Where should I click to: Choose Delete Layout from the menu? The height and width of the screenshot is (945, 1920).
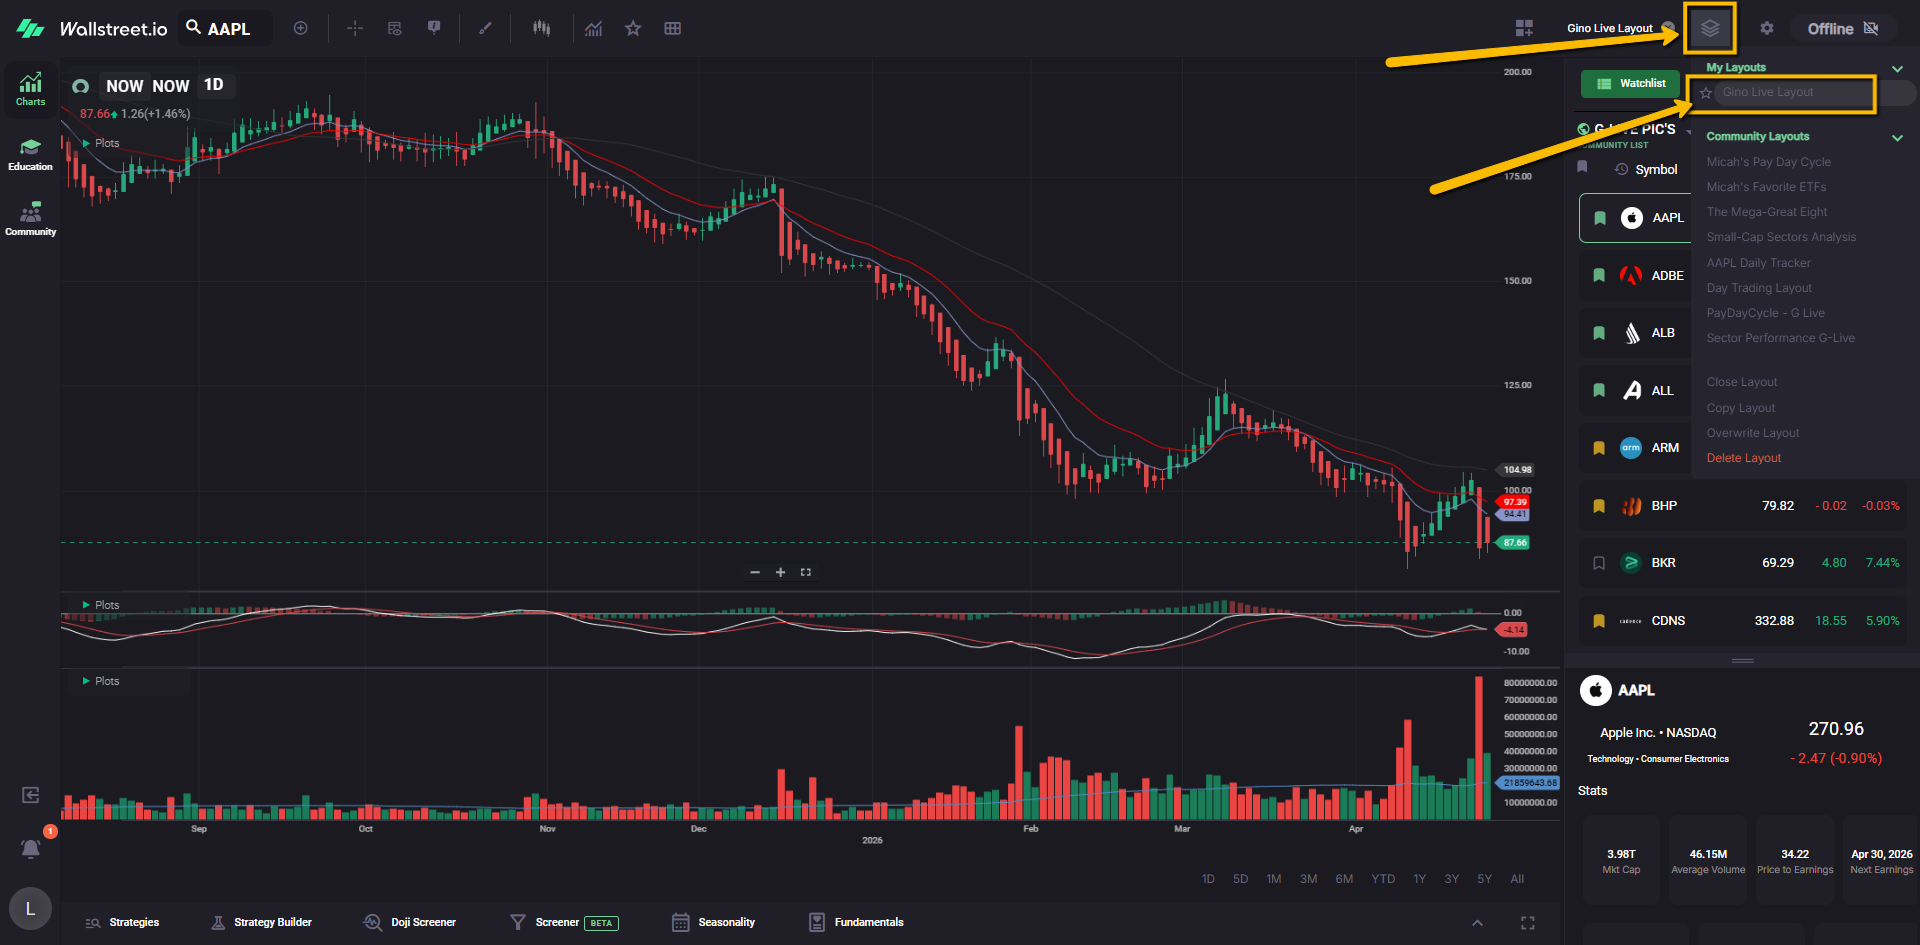click(1743, 458)
